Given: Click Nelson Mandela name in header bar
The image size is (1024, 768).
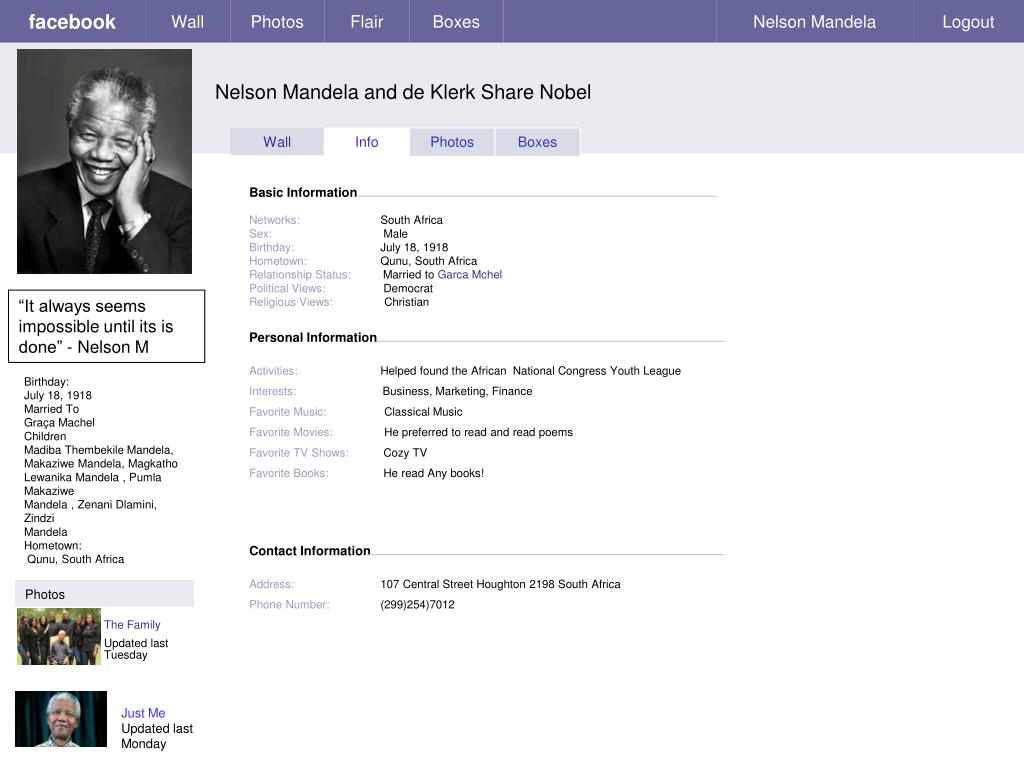Looking at the screenshot, I should click(814, 22).
